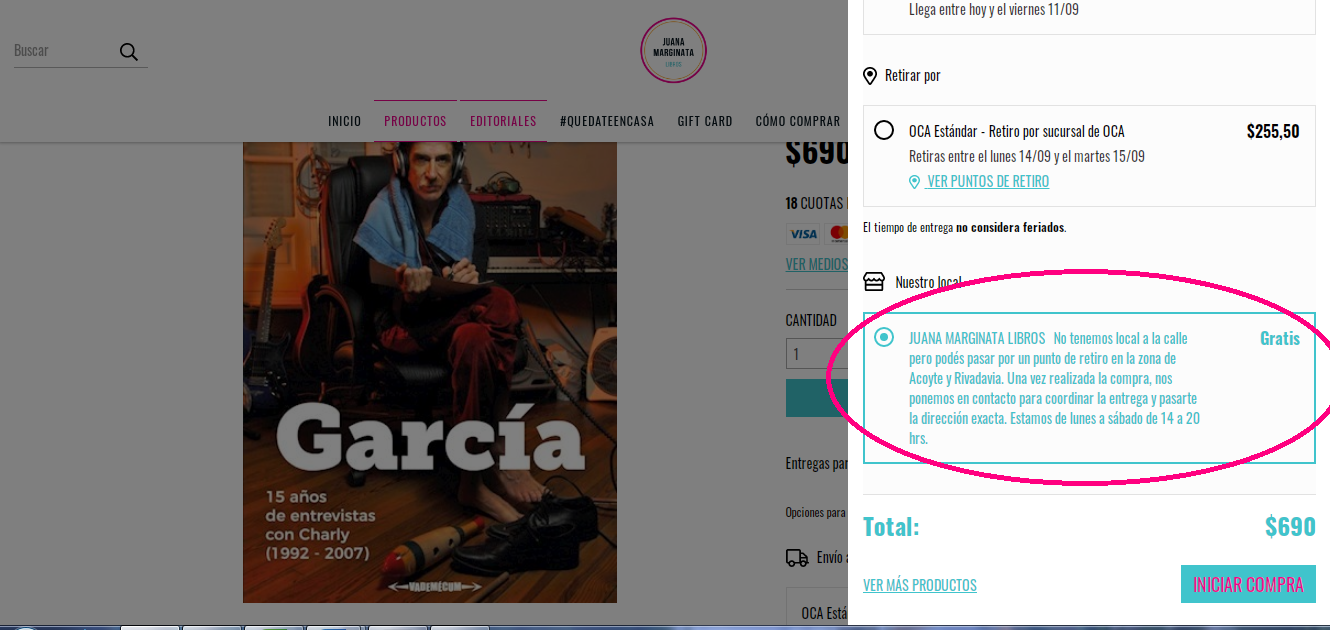Follow the VER MÁS PRODUCTOS link

(x=920, y=585)
